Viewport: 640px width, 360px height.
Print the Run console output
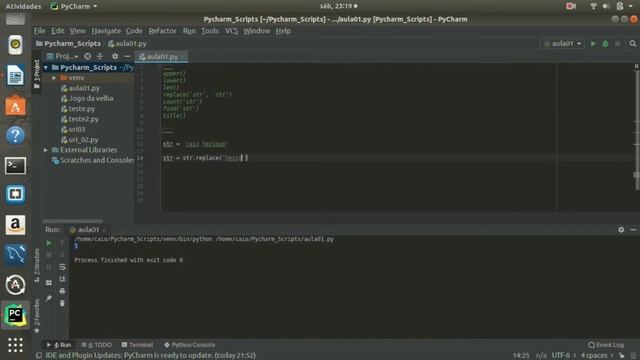[x=62, y=291]
